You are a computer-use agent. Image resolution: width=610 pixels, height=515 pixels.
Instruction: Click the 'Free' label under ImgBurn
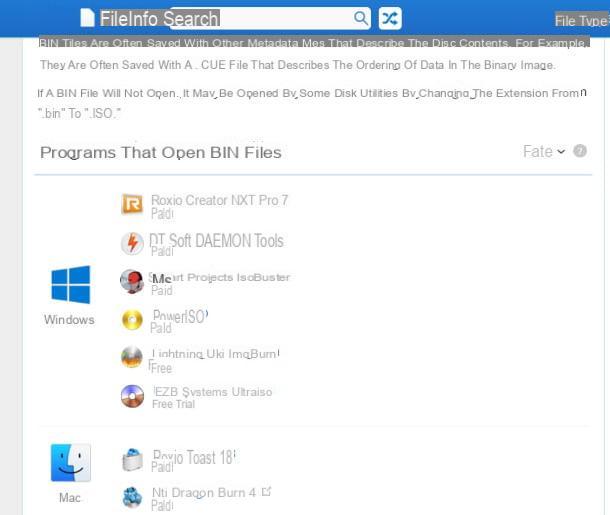click(161, 368)
